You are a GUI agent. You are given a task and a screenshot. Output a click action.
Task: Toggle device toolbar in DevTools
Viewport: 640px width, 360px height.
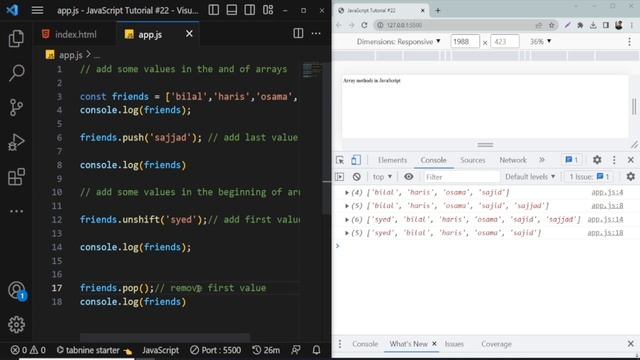[356, 160]
